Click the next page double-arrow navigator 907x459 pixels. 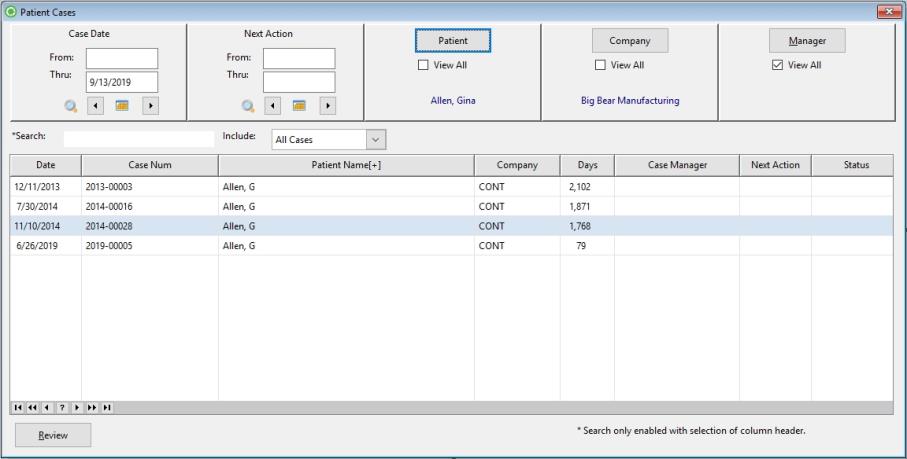[92, 408]
